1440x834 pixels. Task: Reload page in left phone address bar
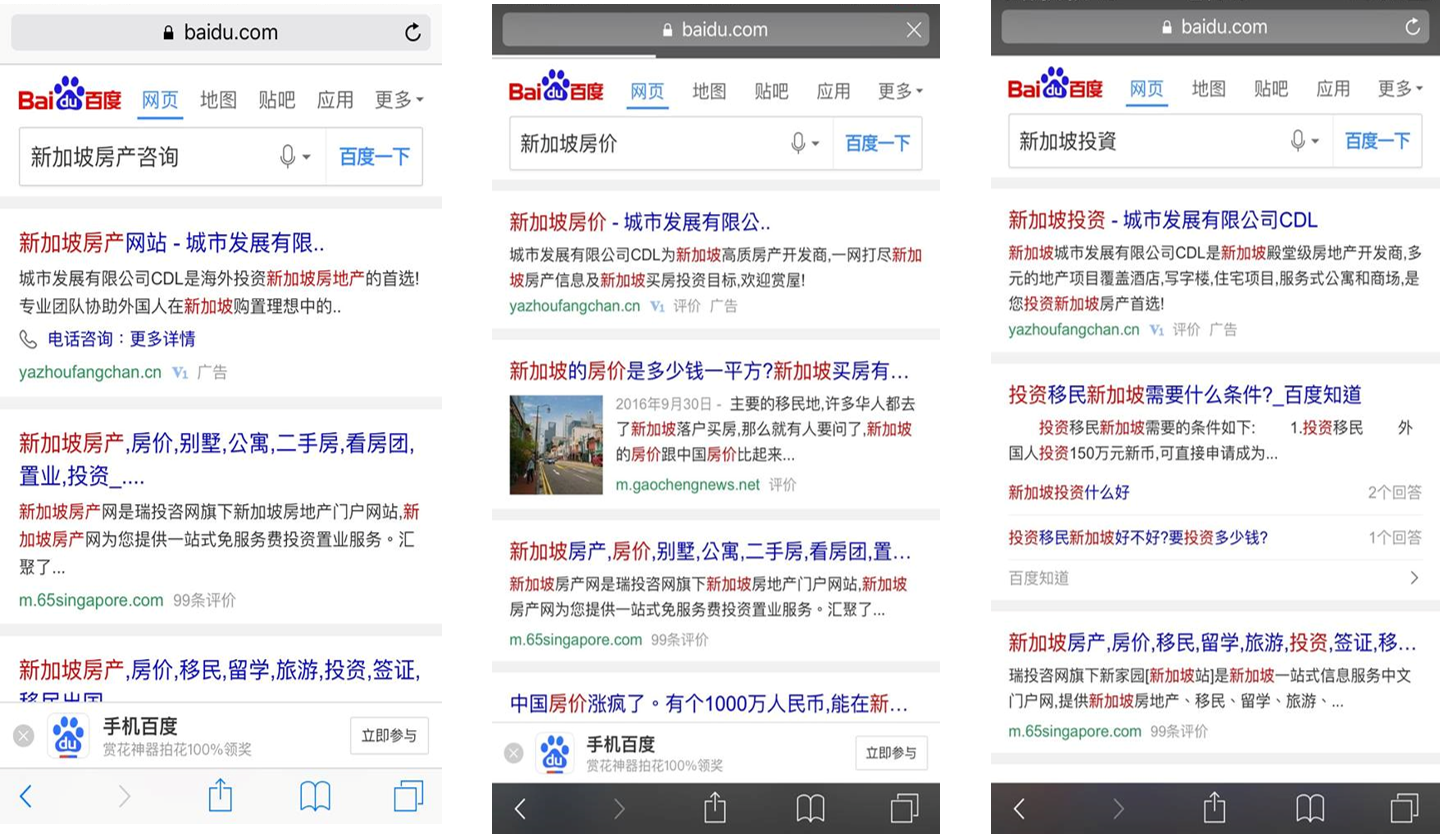(x=412, y=33)
